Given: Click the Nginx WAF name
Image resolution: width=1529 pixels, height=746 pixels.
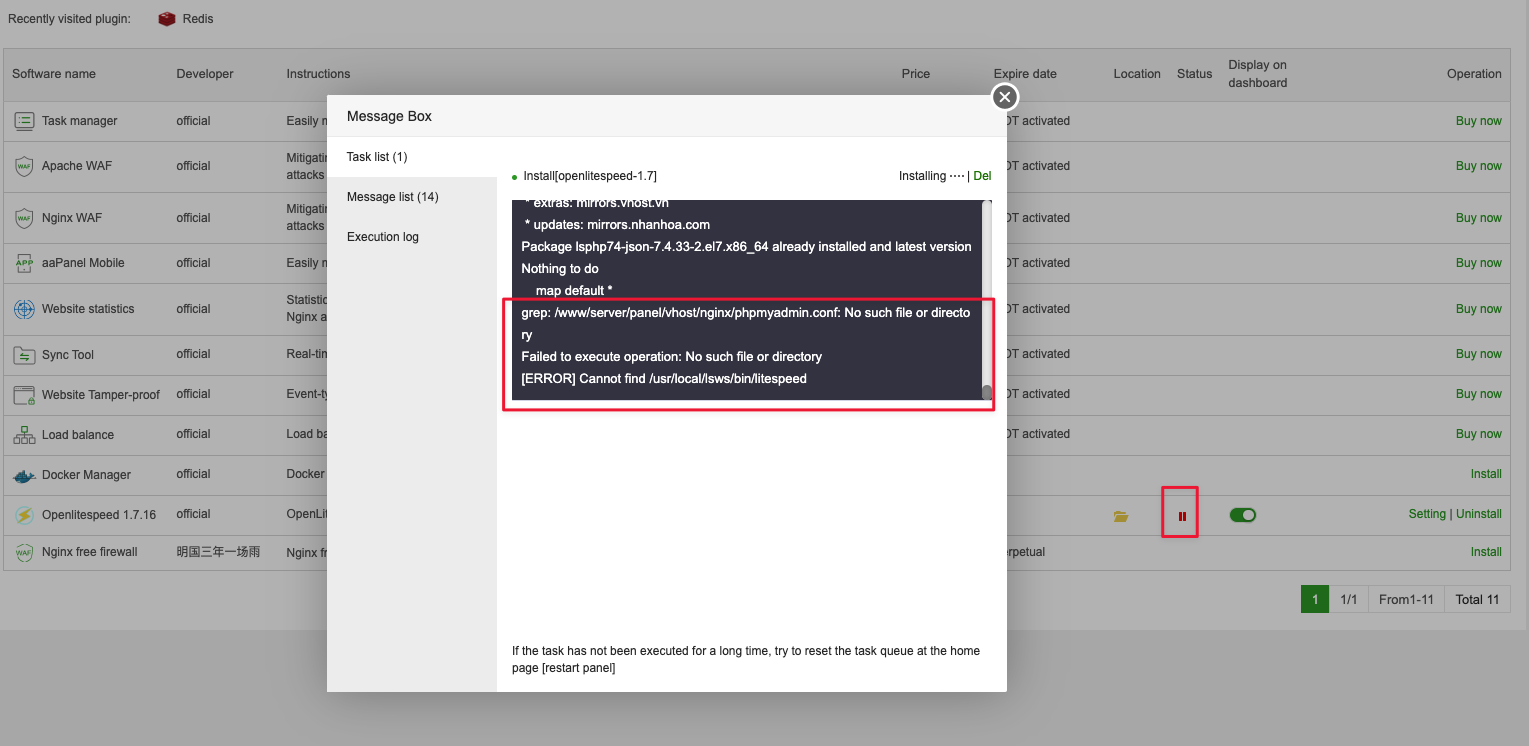Looking at the screenshot, I should tap(72, 218).
